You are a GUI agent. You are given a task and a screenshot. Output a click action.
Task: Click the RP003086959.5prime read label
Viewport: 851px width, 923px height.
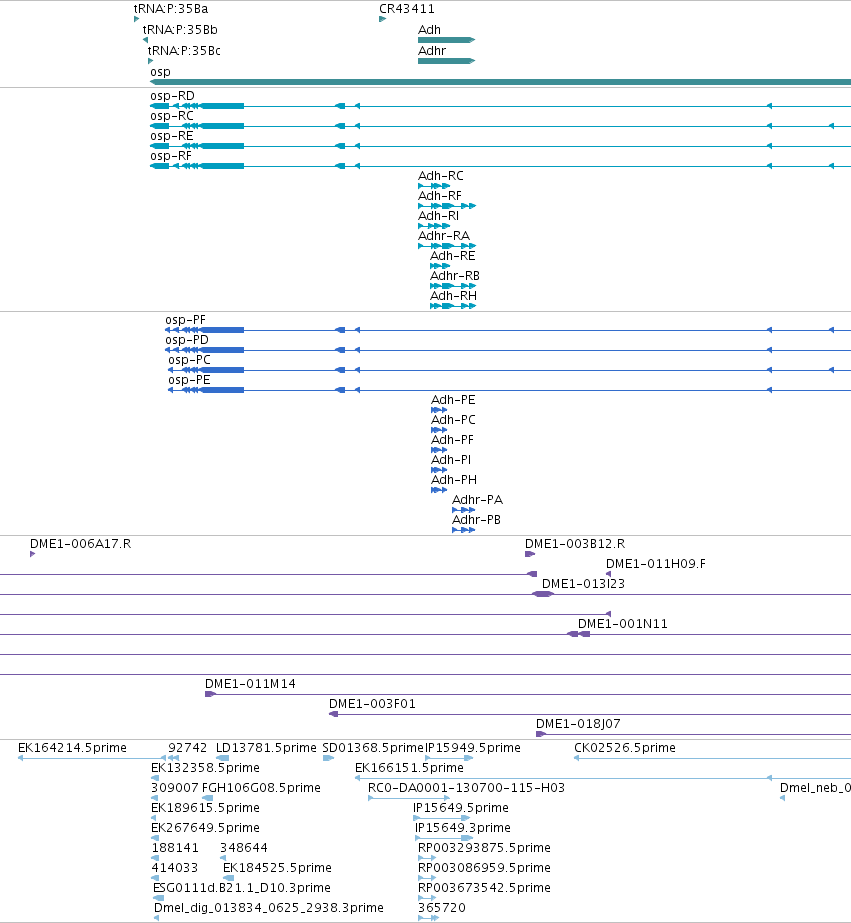[484, 868]
